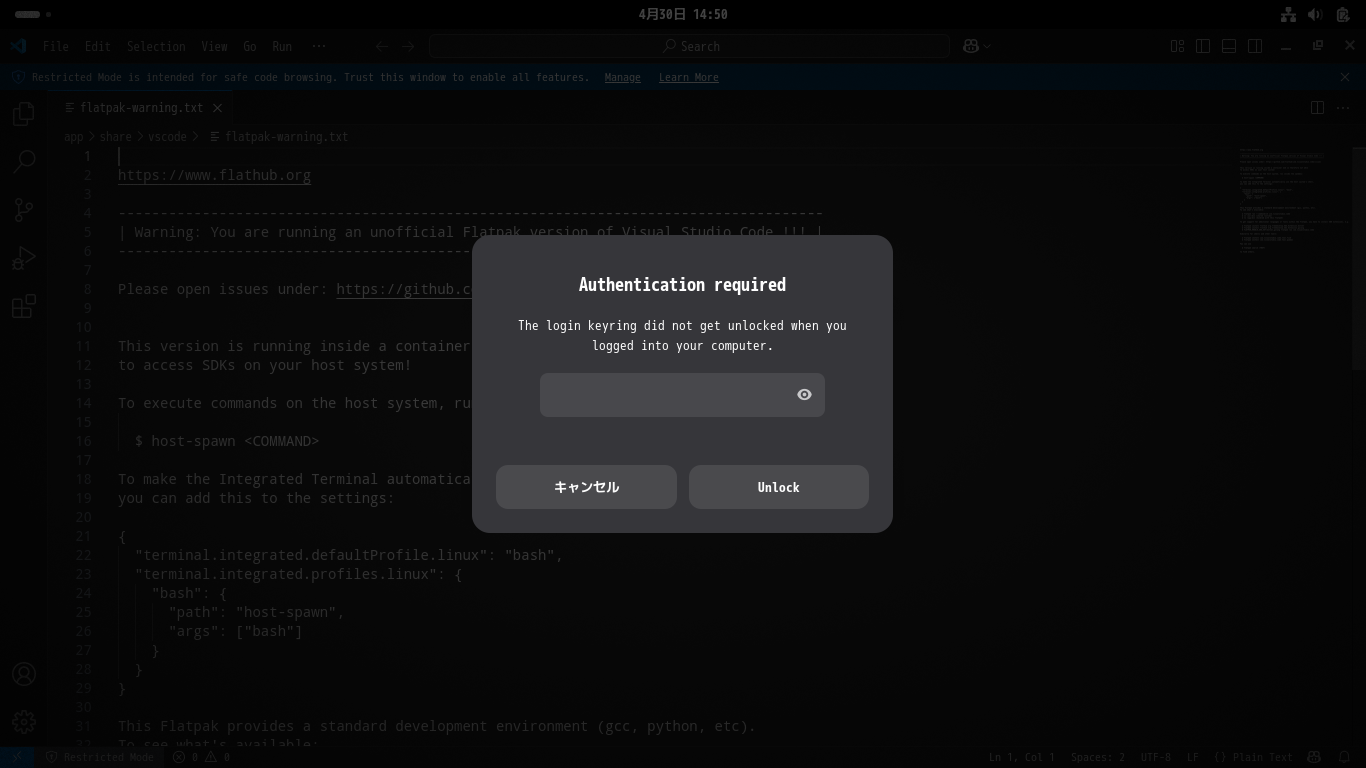This screenshot has width=1366, height=768.
Task: Click the '$ host-spawn <COMMAND>' text line
Action: 227,441
